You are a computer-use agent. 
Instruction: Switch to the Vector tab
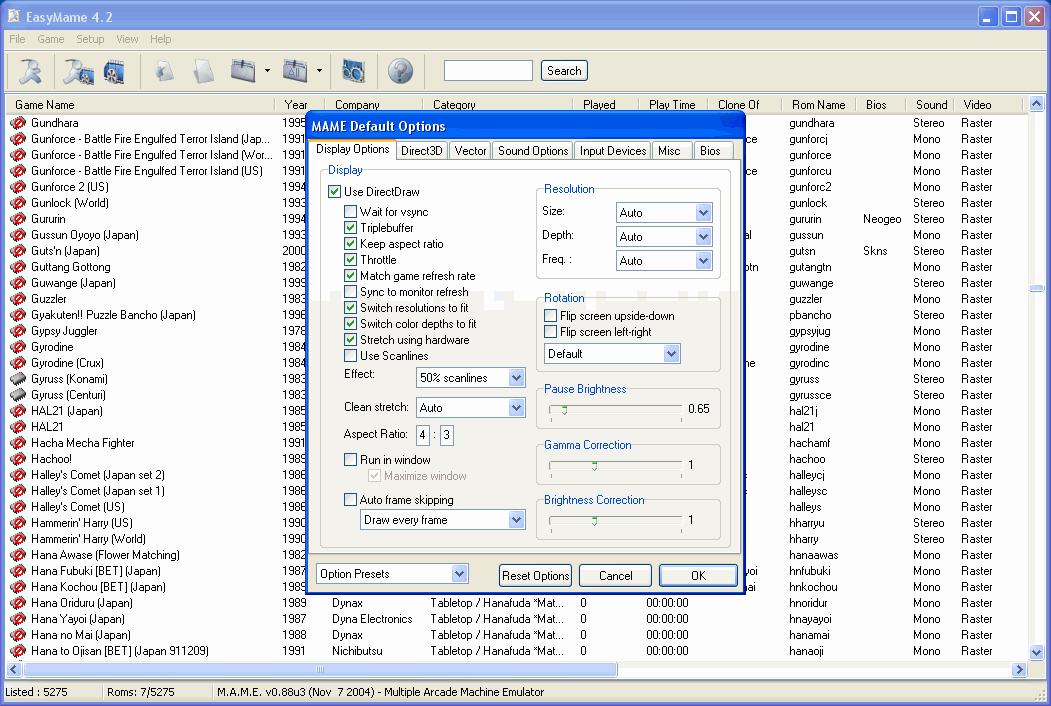click(471, 151)
